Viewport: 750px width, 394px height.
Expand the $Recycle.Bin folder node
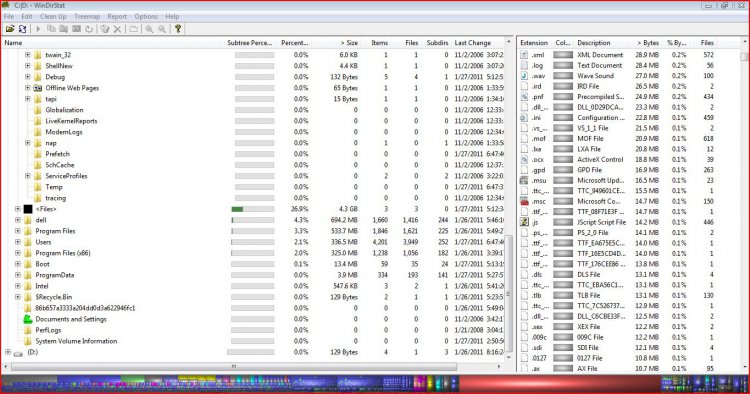point(18,297)
